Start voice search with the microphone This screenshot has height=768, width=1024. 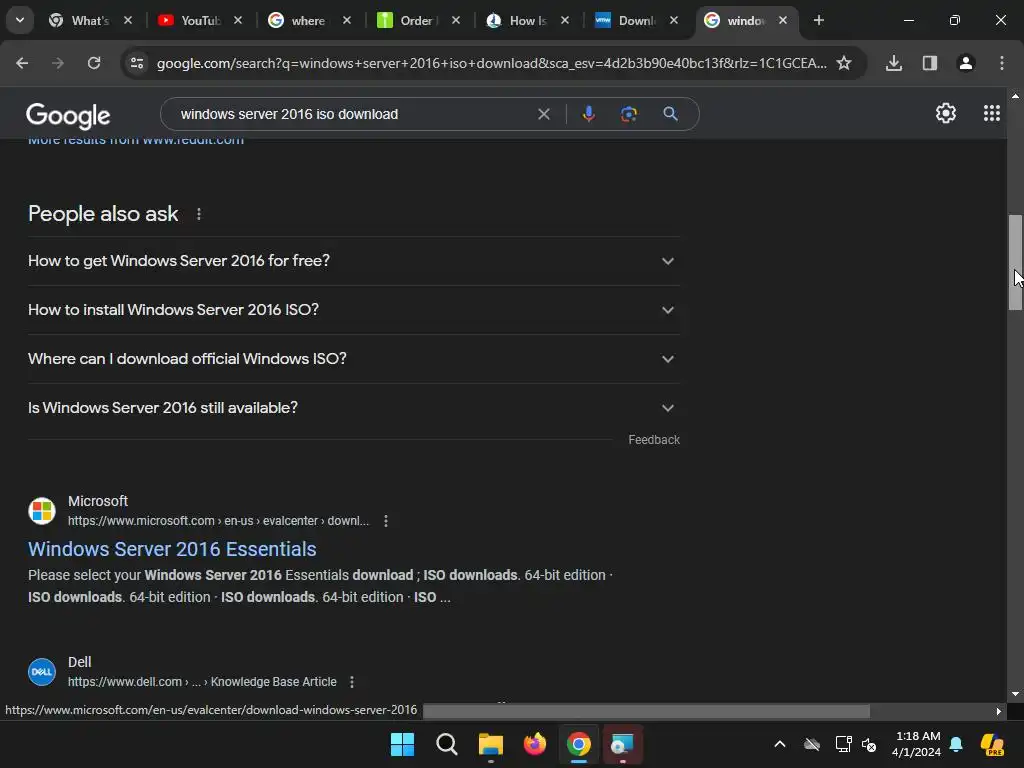tap(588, 114)
